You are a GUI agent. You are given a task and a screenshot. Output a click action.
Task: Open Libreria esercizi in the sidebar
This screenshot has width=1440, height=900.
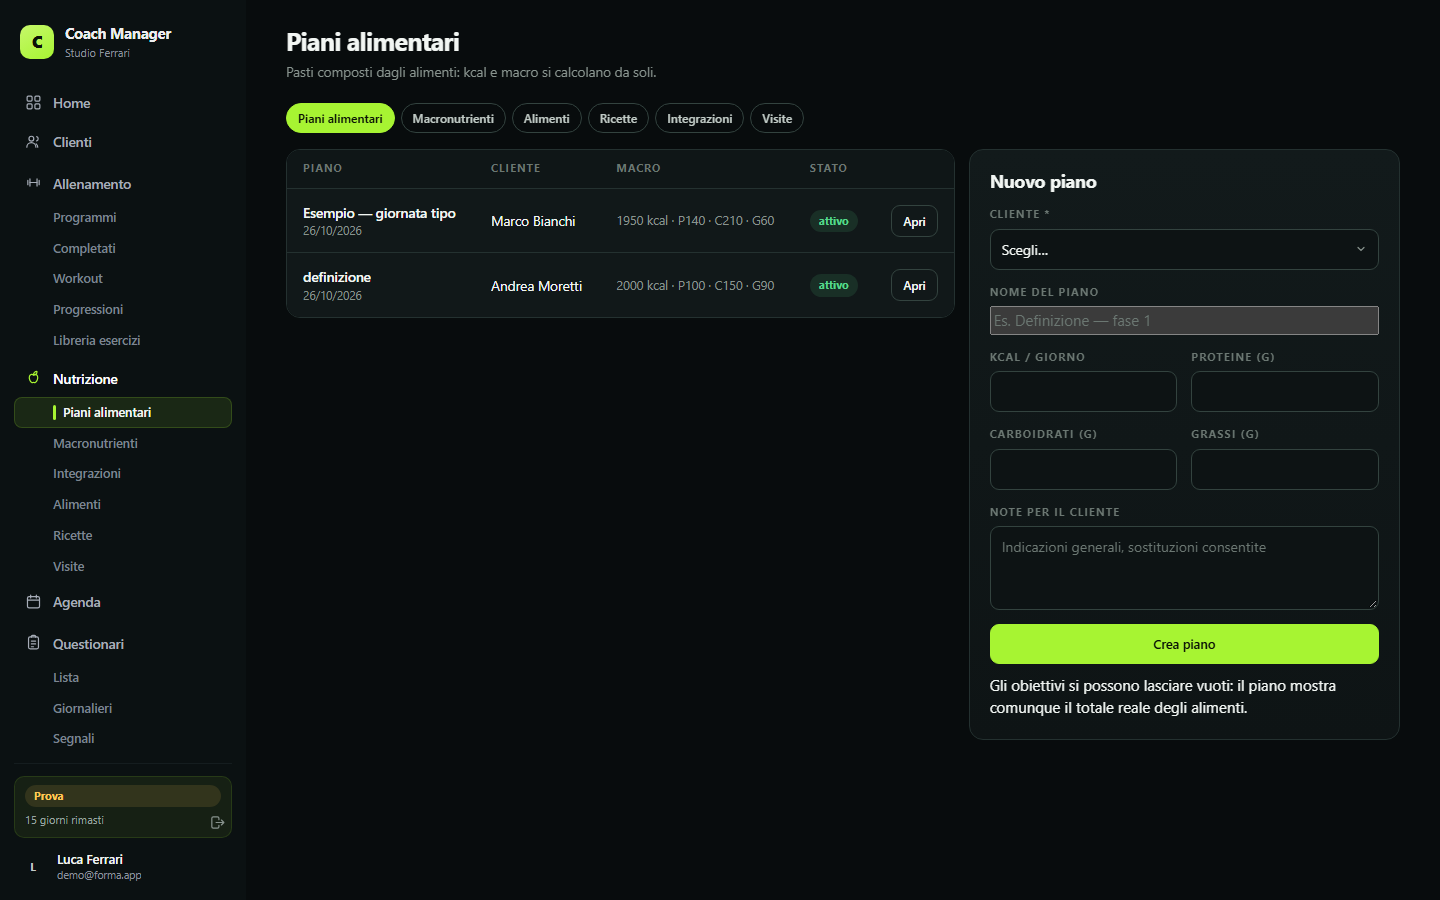click(96, 340)
